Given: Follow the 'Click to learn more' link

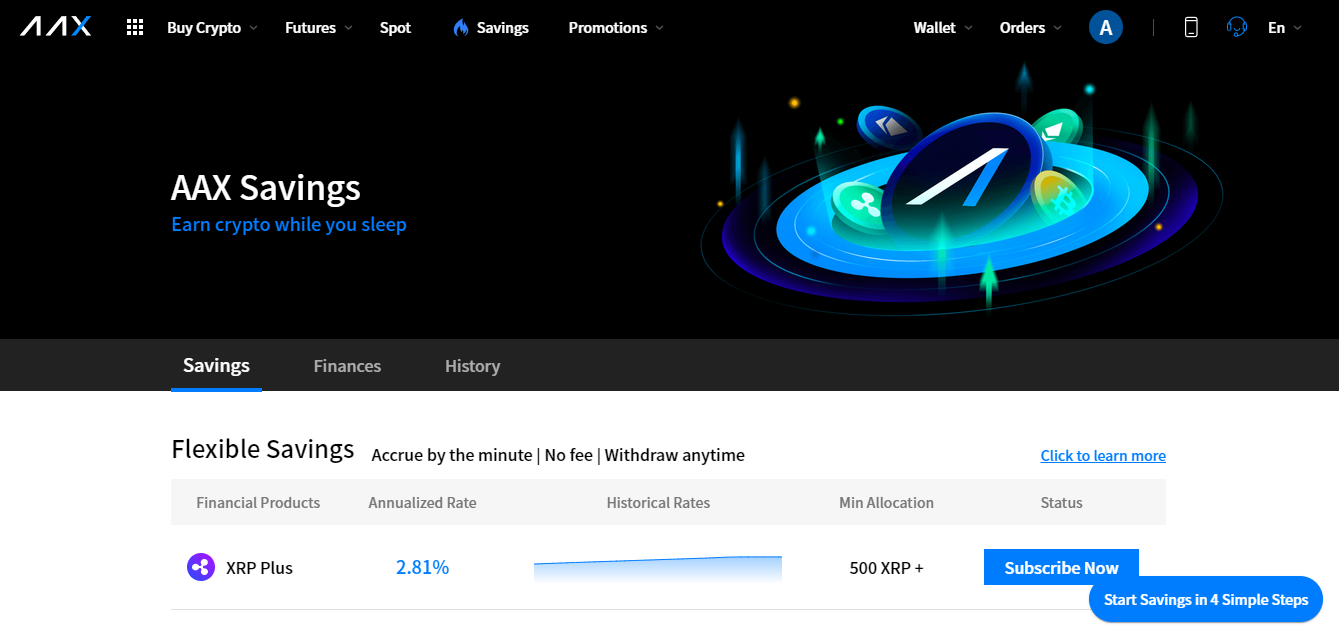Looking at the screenshot, I should pyautogui.click(x=1102, y=456).
